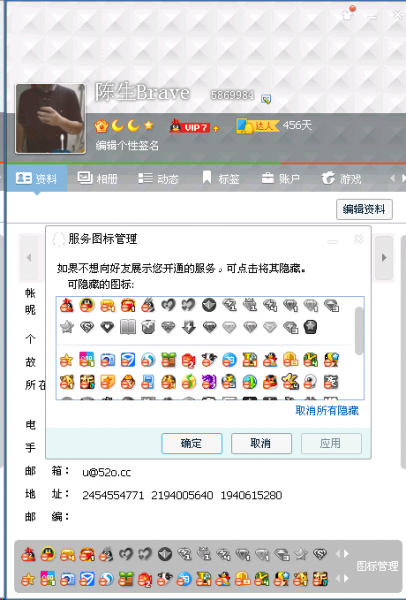406x600 pixels.
Task: Open the 标签 tab
Action: click(x=221, y=178)
